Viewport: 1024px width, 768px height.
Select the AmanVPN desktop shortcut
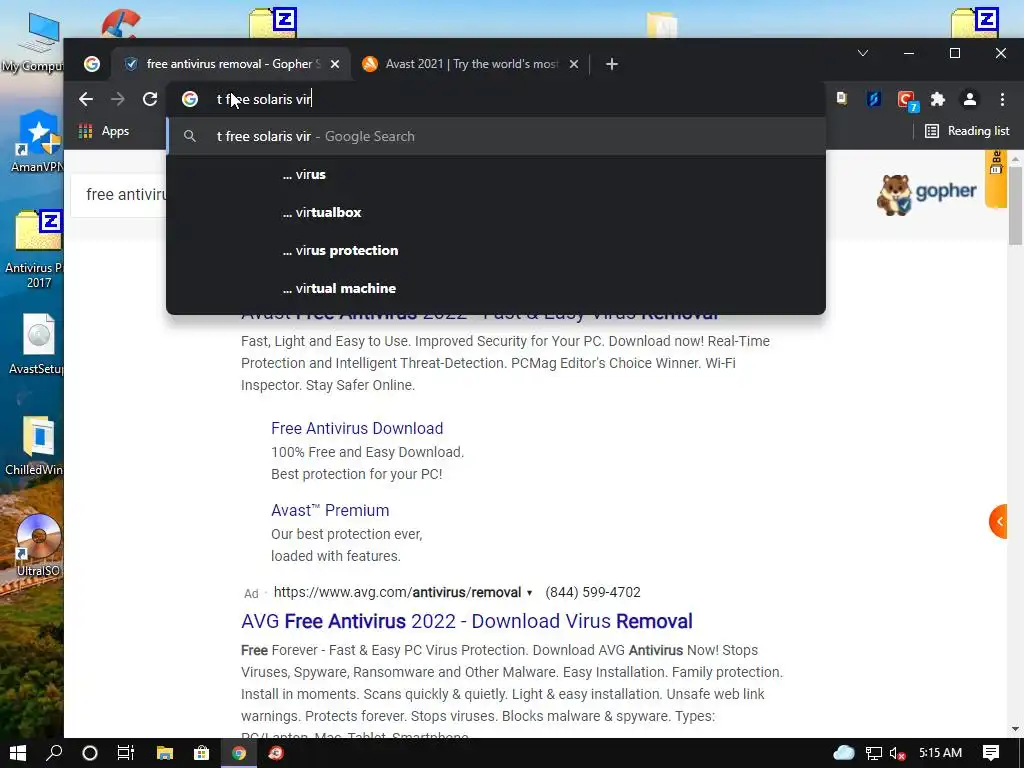pos(37,142)
